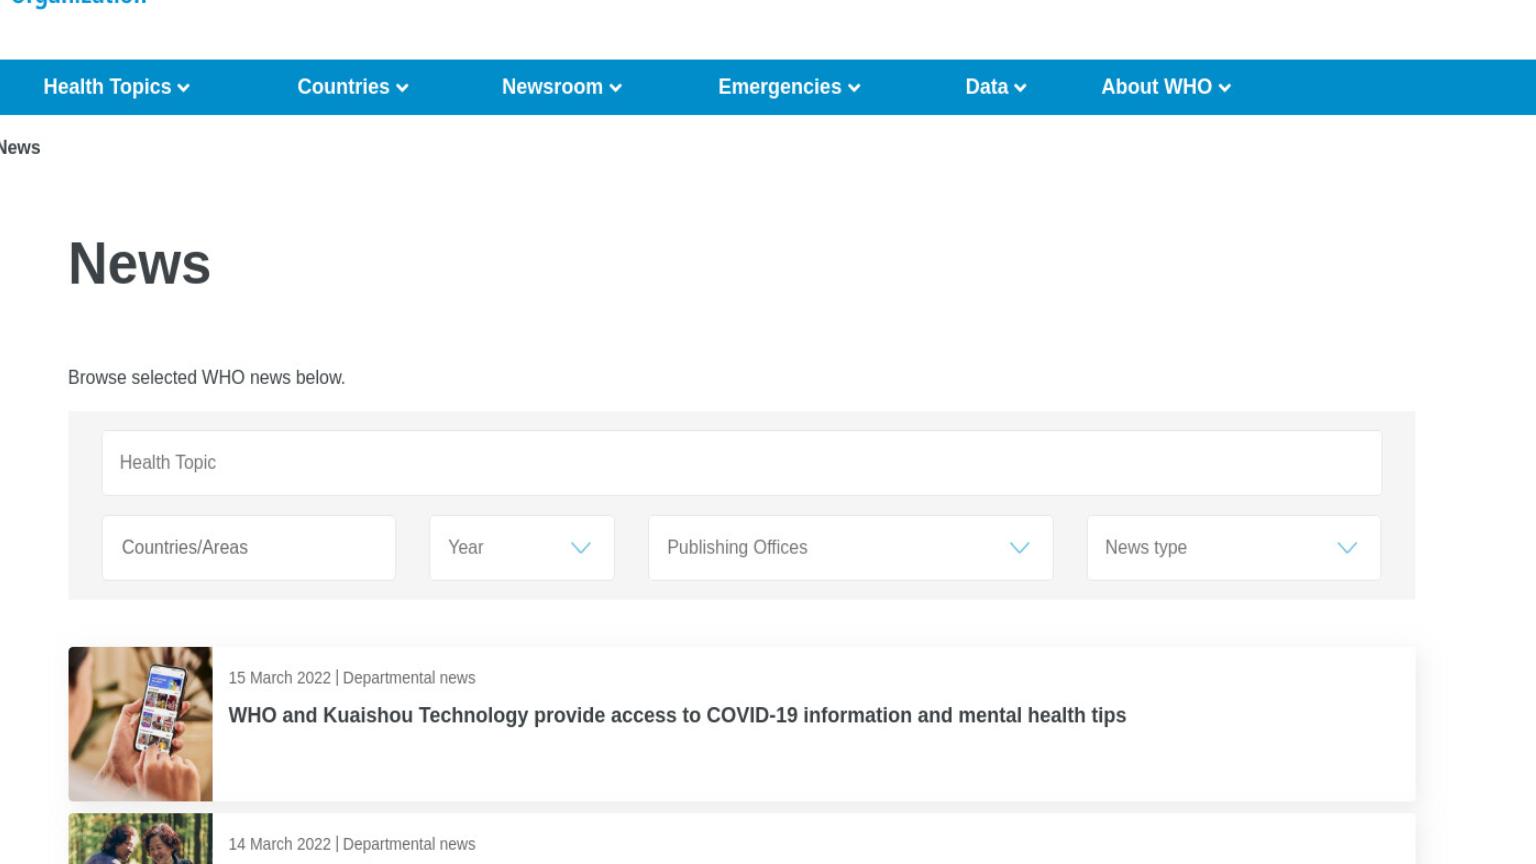Expand the News type dropdown

(1234, 548)
